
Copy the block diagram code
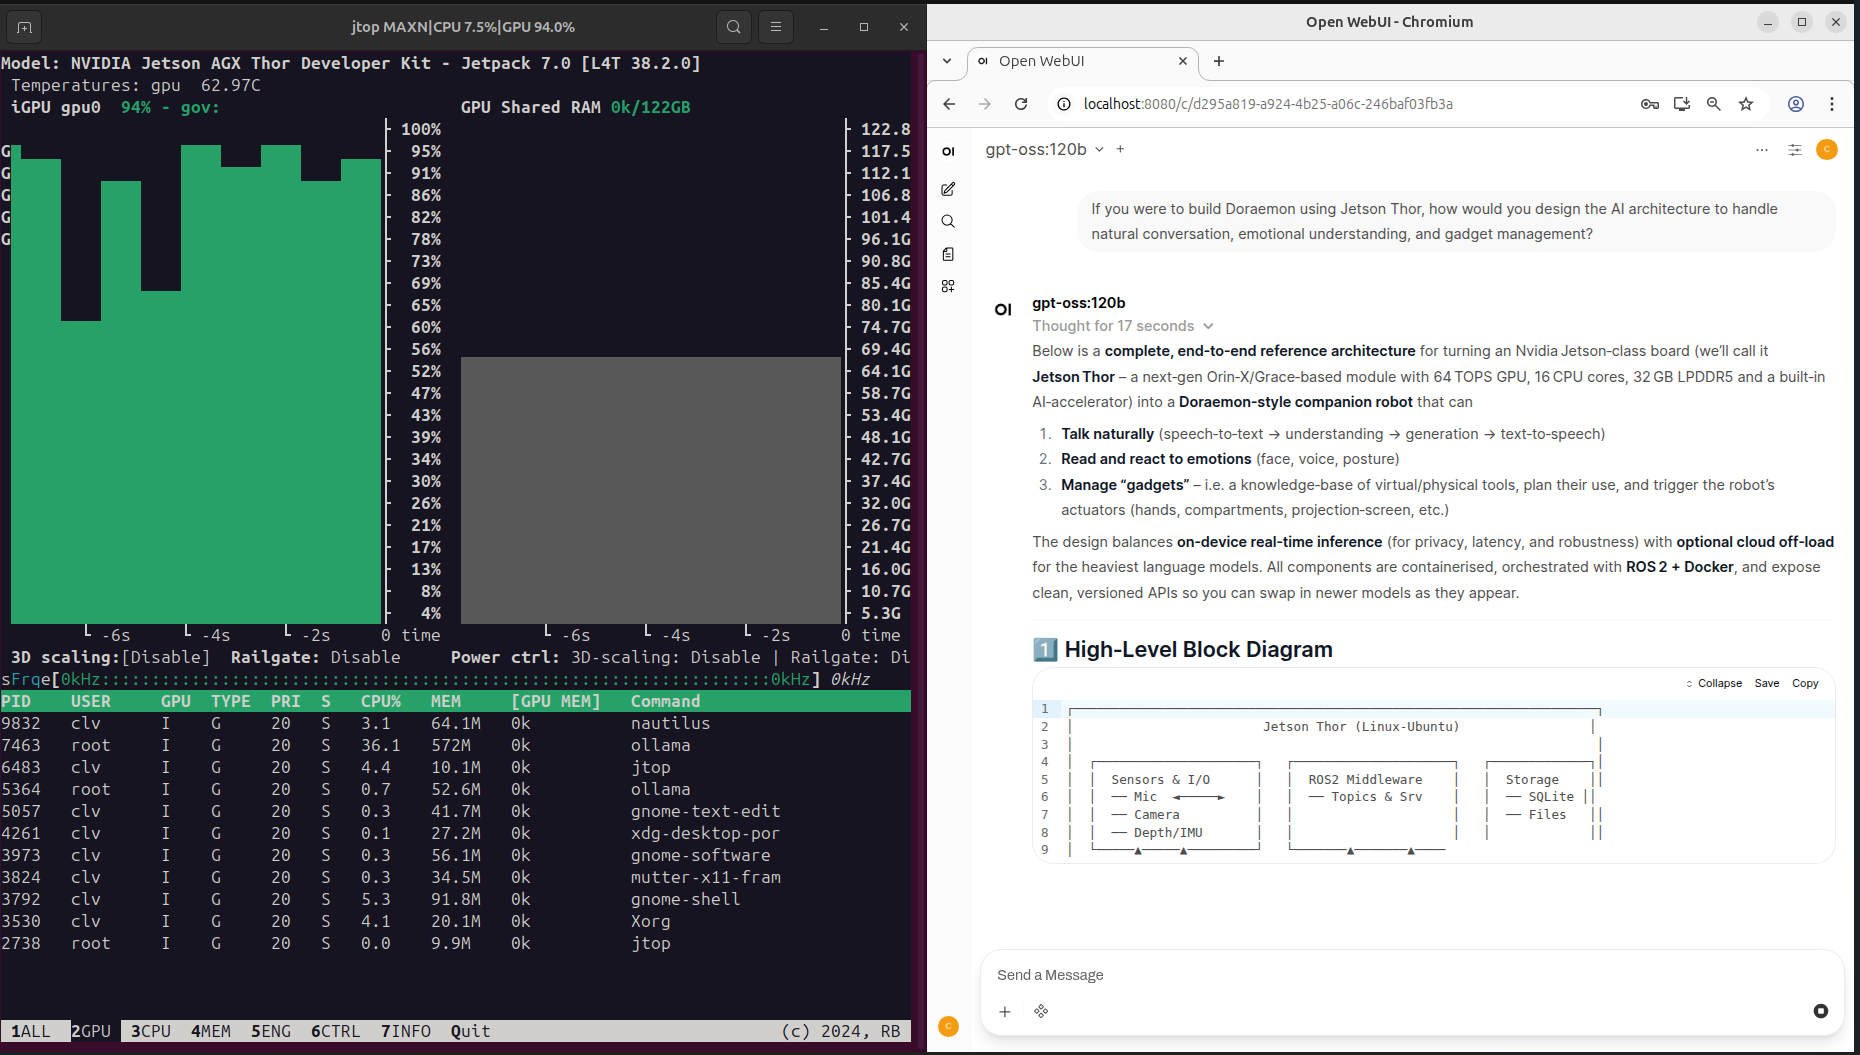click(x=1804, y=683)
